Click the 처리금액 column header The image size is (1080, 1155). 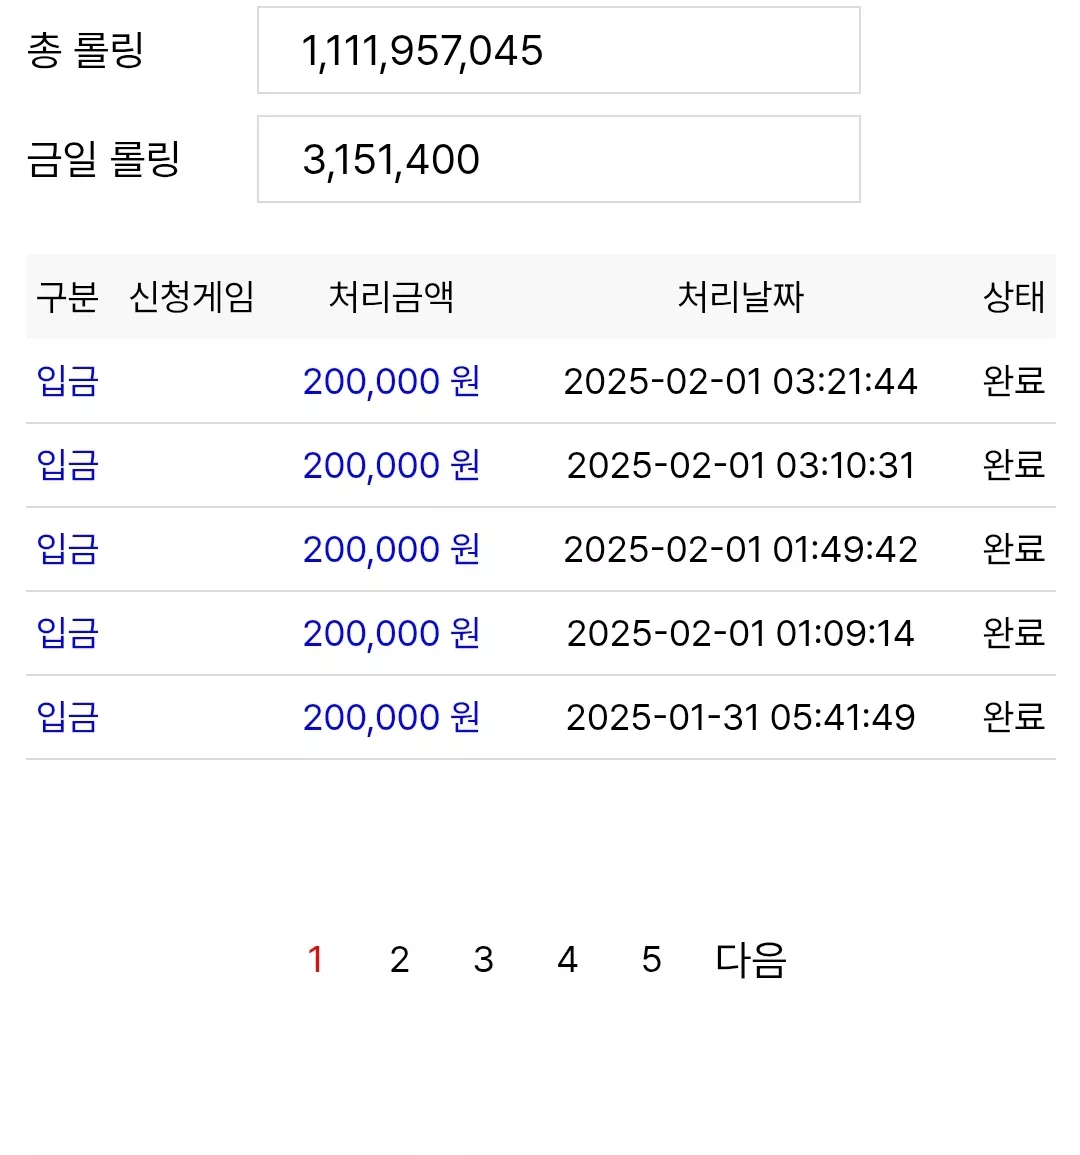pos(391,297)
